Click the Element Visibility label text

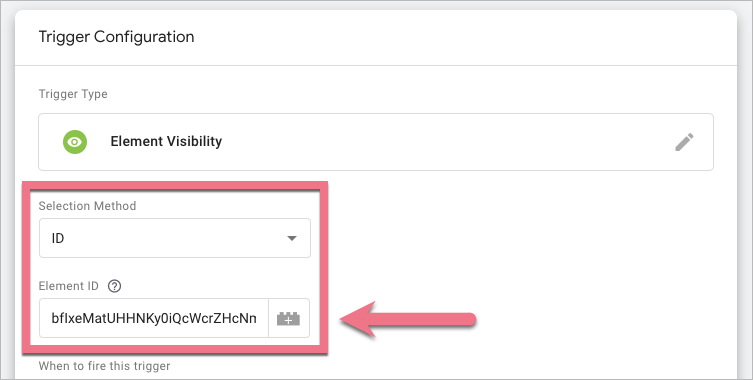coord(166,142)
